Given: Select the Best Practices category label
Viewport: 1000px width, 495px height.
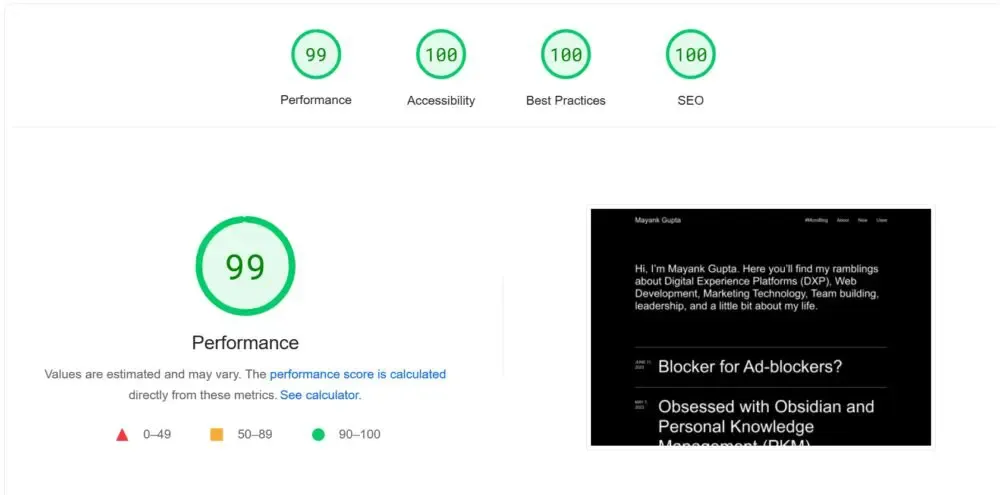Looking at the screenshot, I should click(x=566, y=101).
